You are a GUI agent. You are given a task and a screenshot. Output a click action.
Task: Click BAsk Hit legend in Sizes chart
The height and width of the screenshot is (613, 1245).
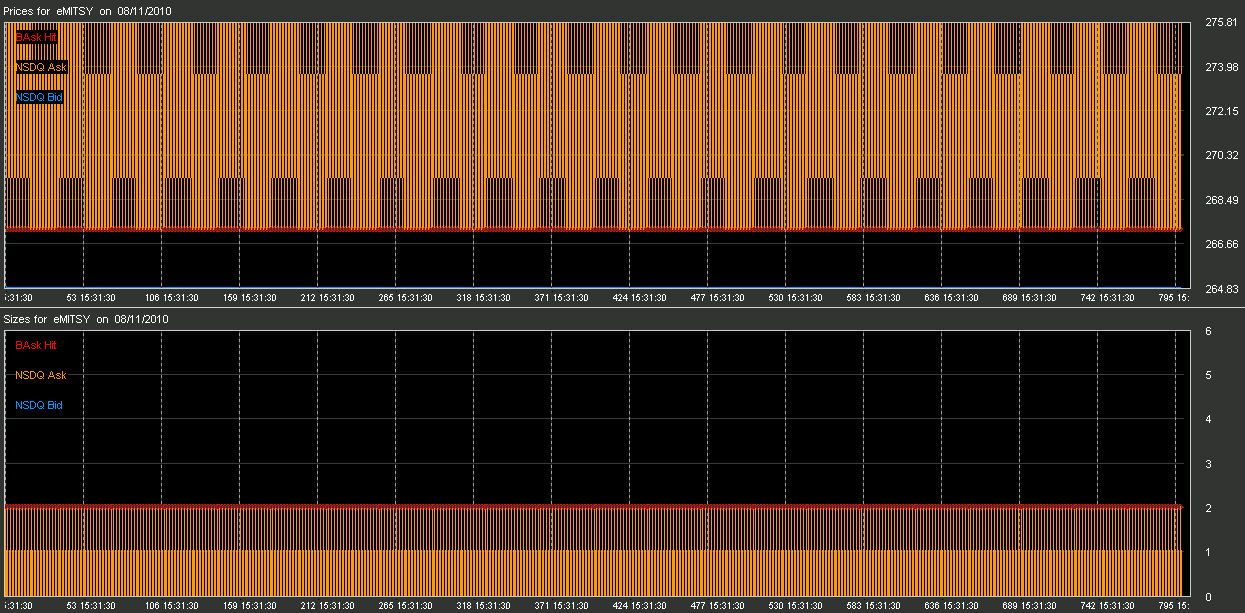tap(36, 345)
